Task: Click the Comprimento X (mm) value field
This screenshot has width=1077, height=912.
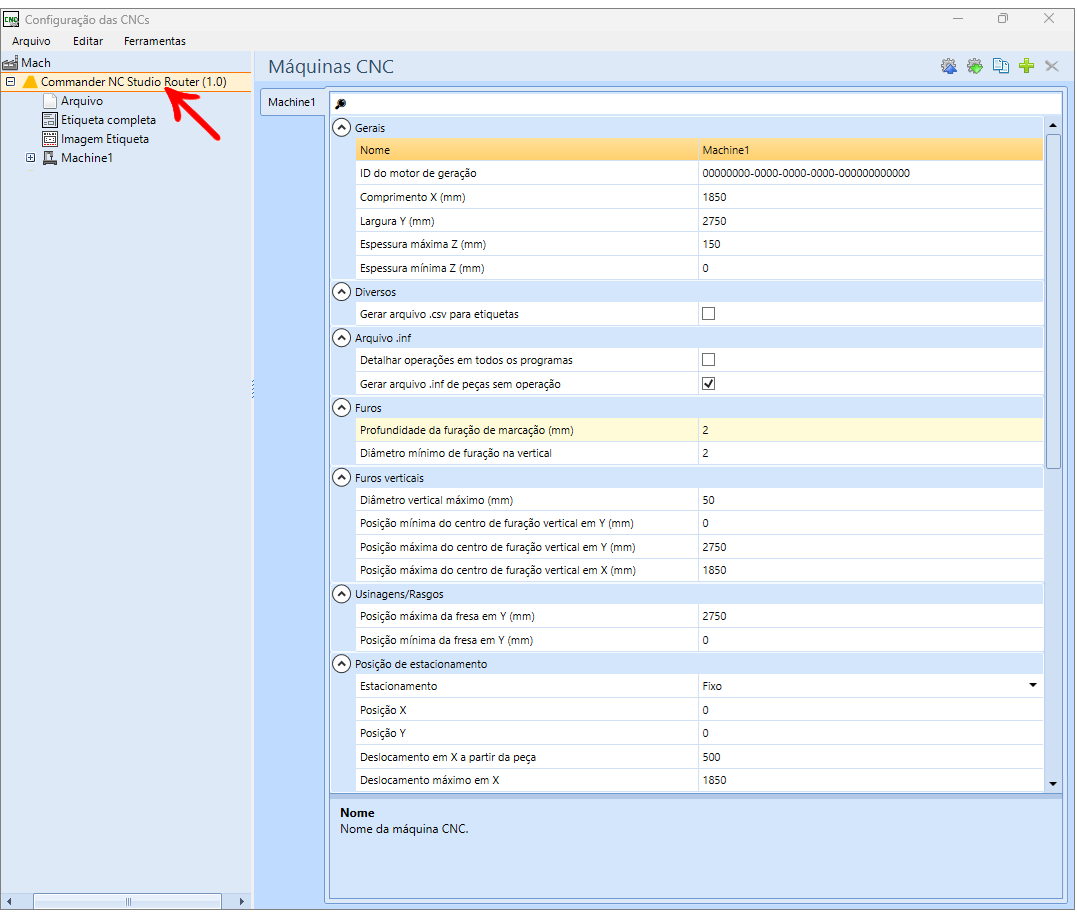Action: pos(870,197)
